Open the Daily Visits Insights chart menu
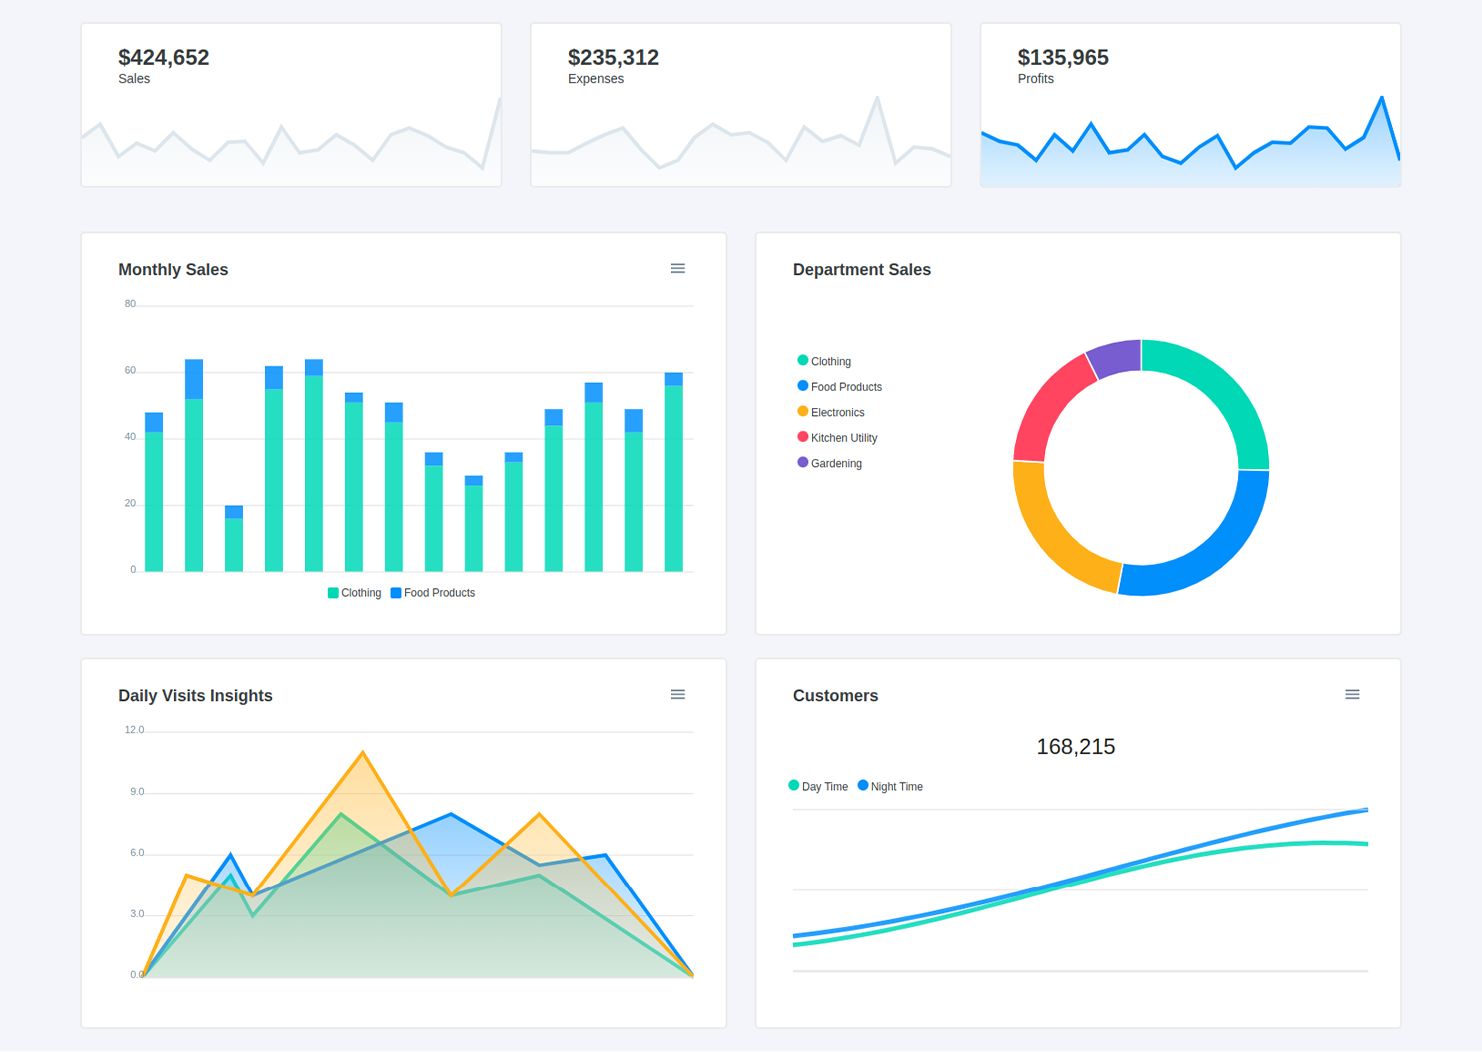 click(x=677, y=694)
